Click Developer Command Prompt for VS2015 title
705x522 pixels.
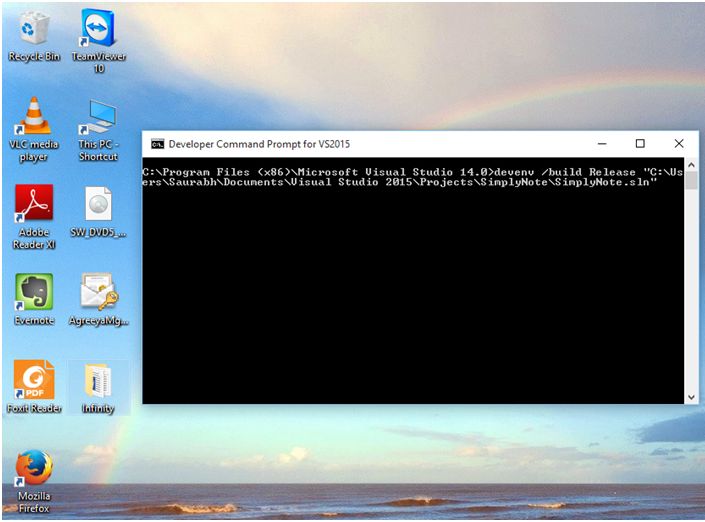(x=259, y=144)
